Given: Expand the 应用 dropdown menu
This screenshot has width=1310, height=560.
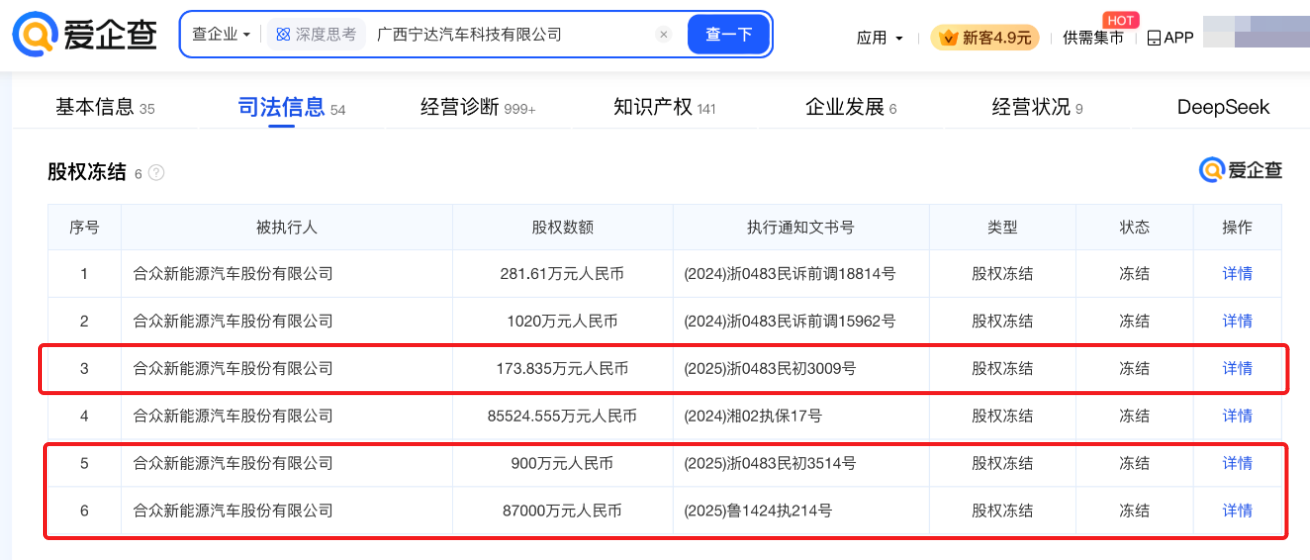Looking at the screenshot, I should pyautogui.click(x=880, y=38).
